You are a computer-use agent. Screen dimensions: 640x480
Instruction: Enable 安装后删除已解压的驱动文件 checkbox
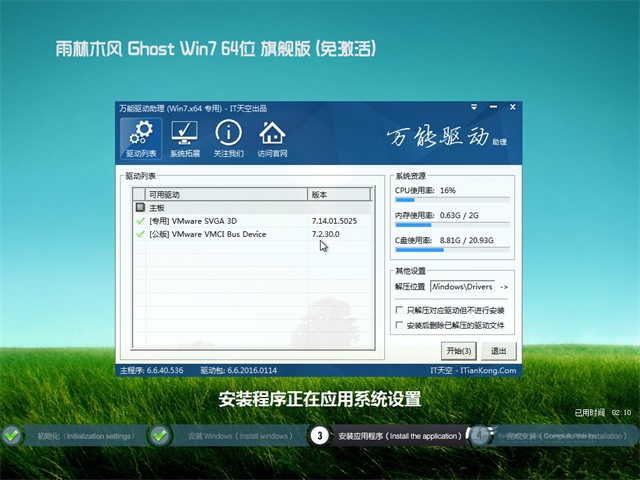tap(400, 325)
